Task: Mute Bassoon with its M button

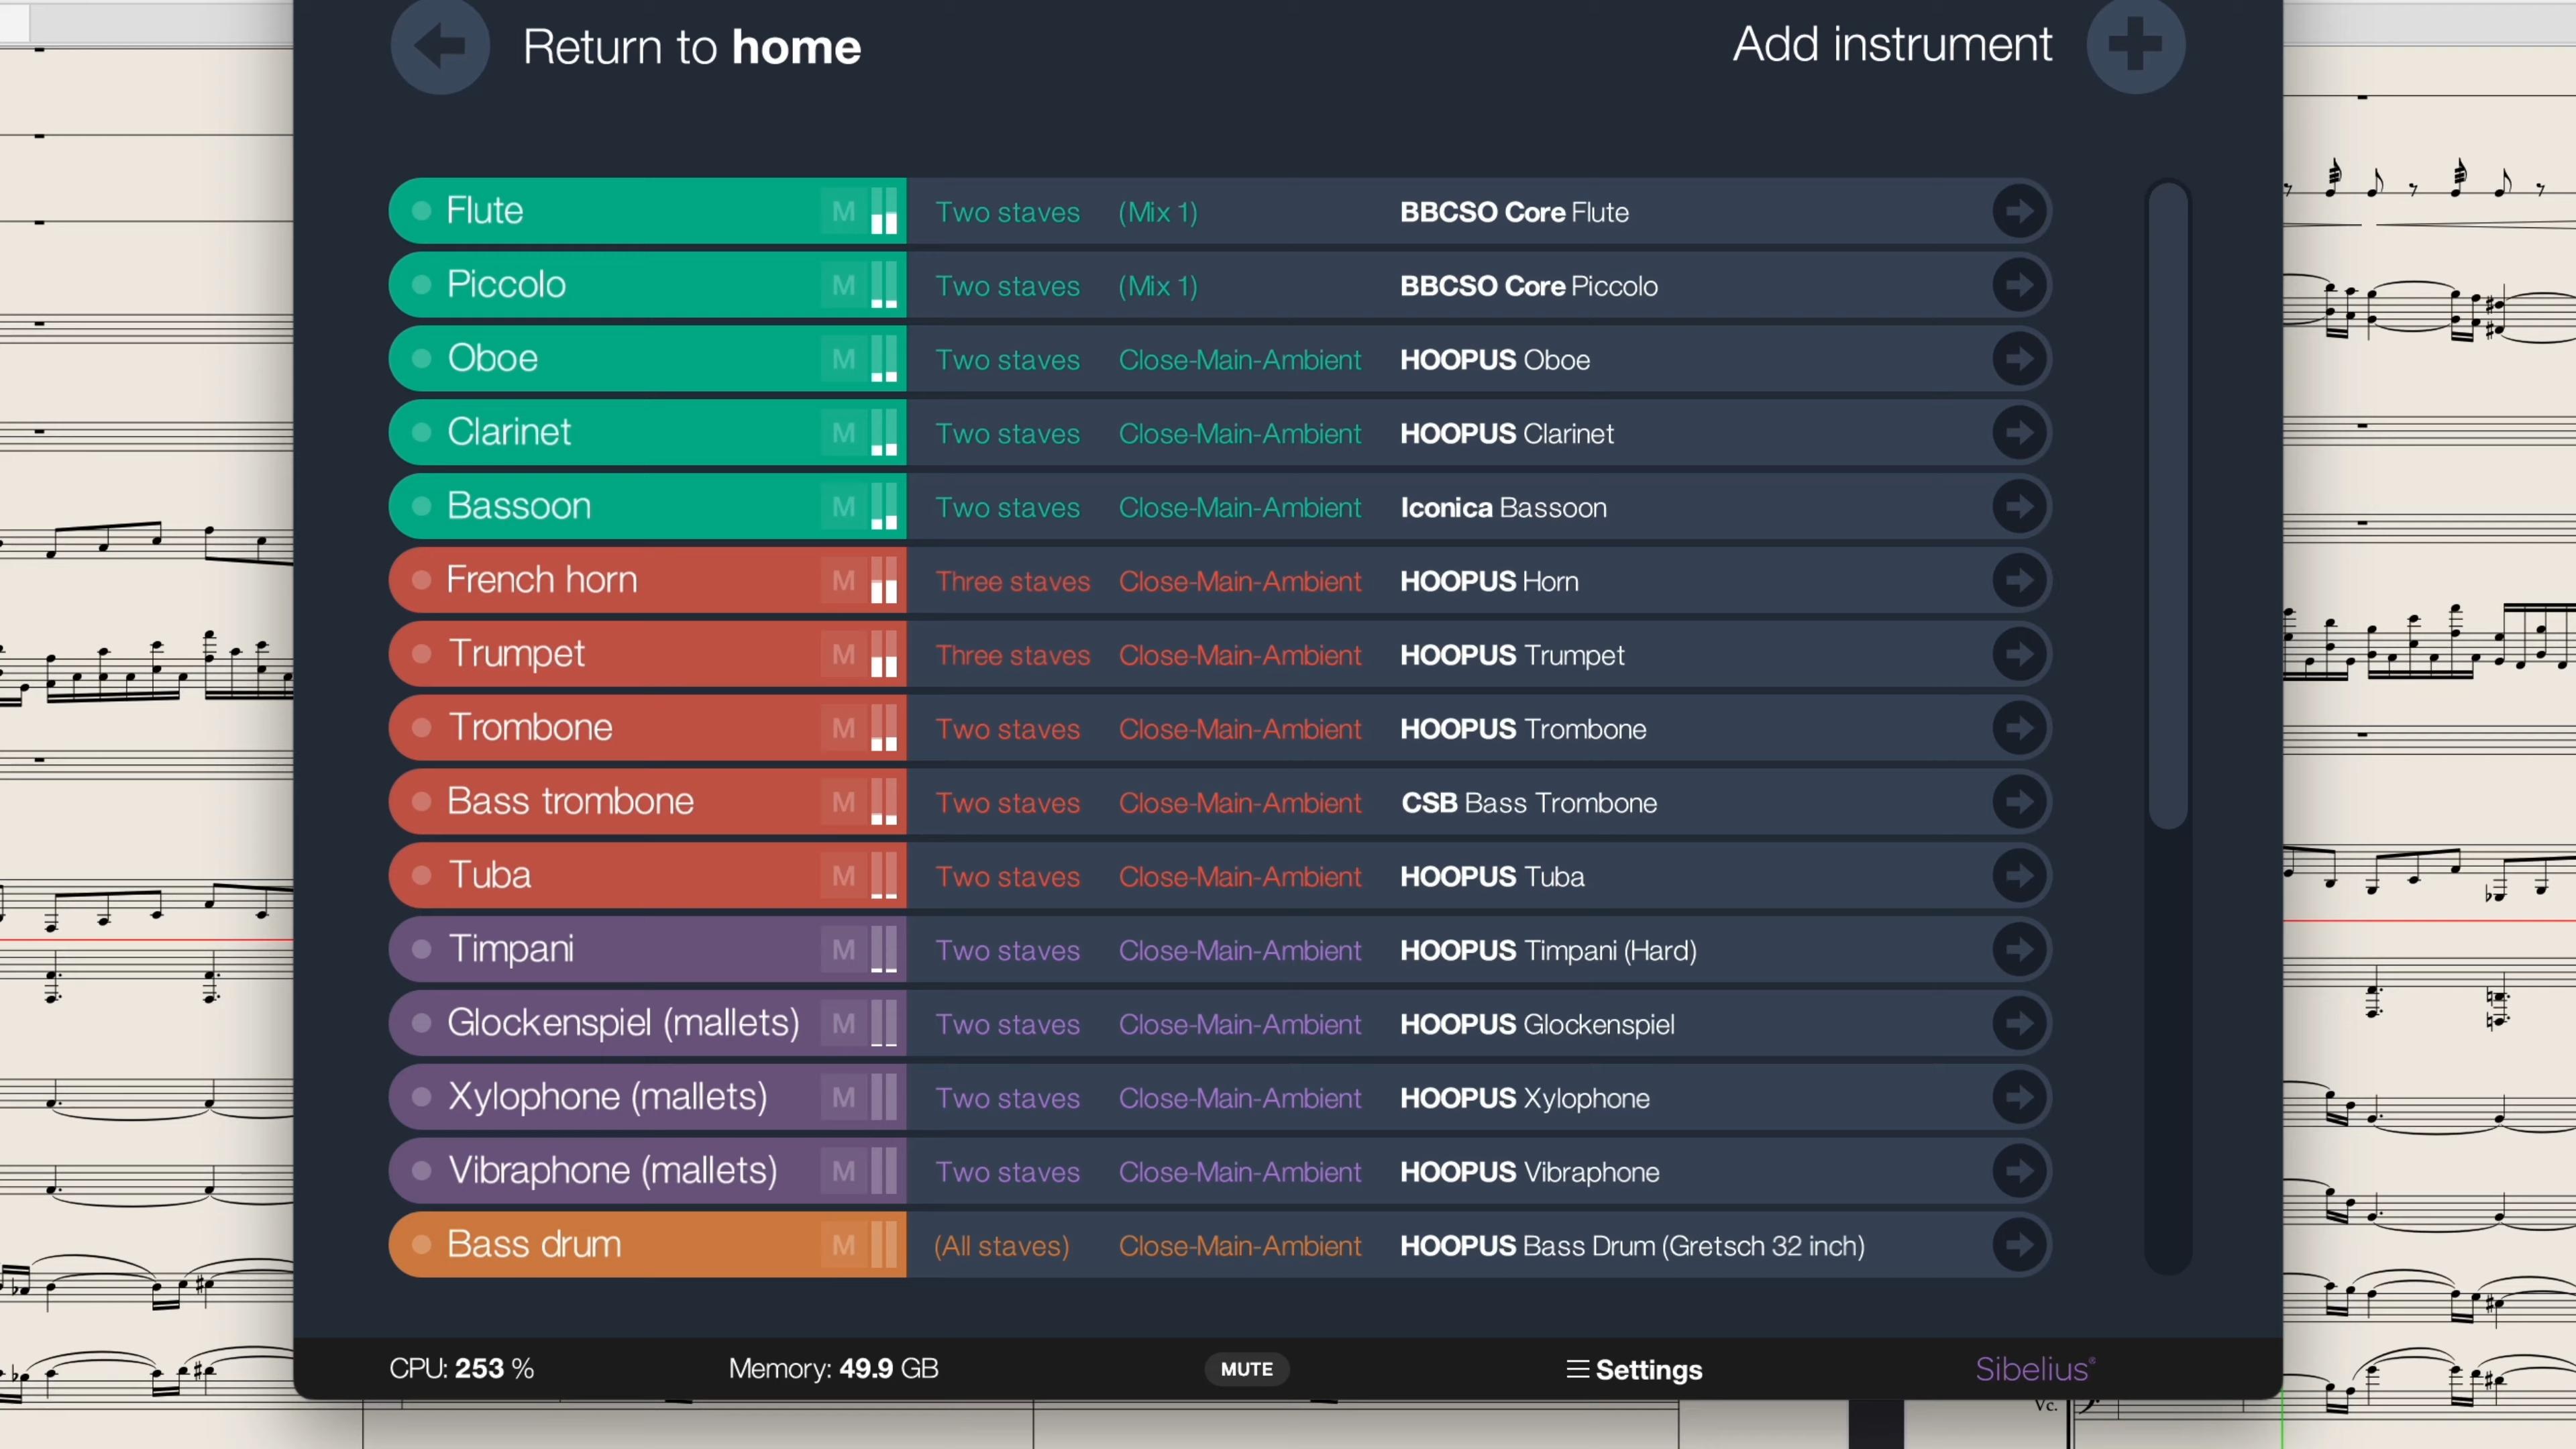Action: [x=844, y=507]
